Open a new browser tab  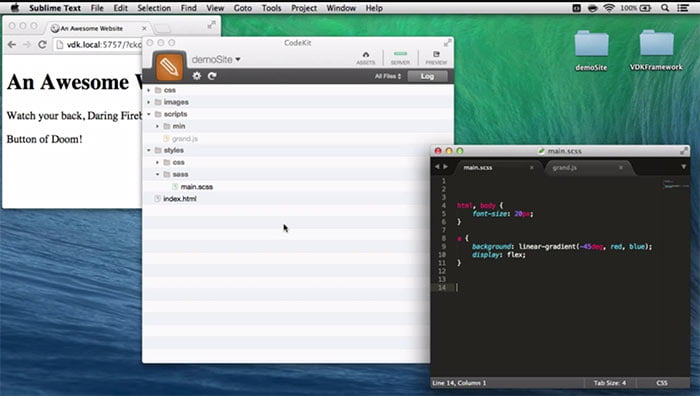tap(162, 29)
